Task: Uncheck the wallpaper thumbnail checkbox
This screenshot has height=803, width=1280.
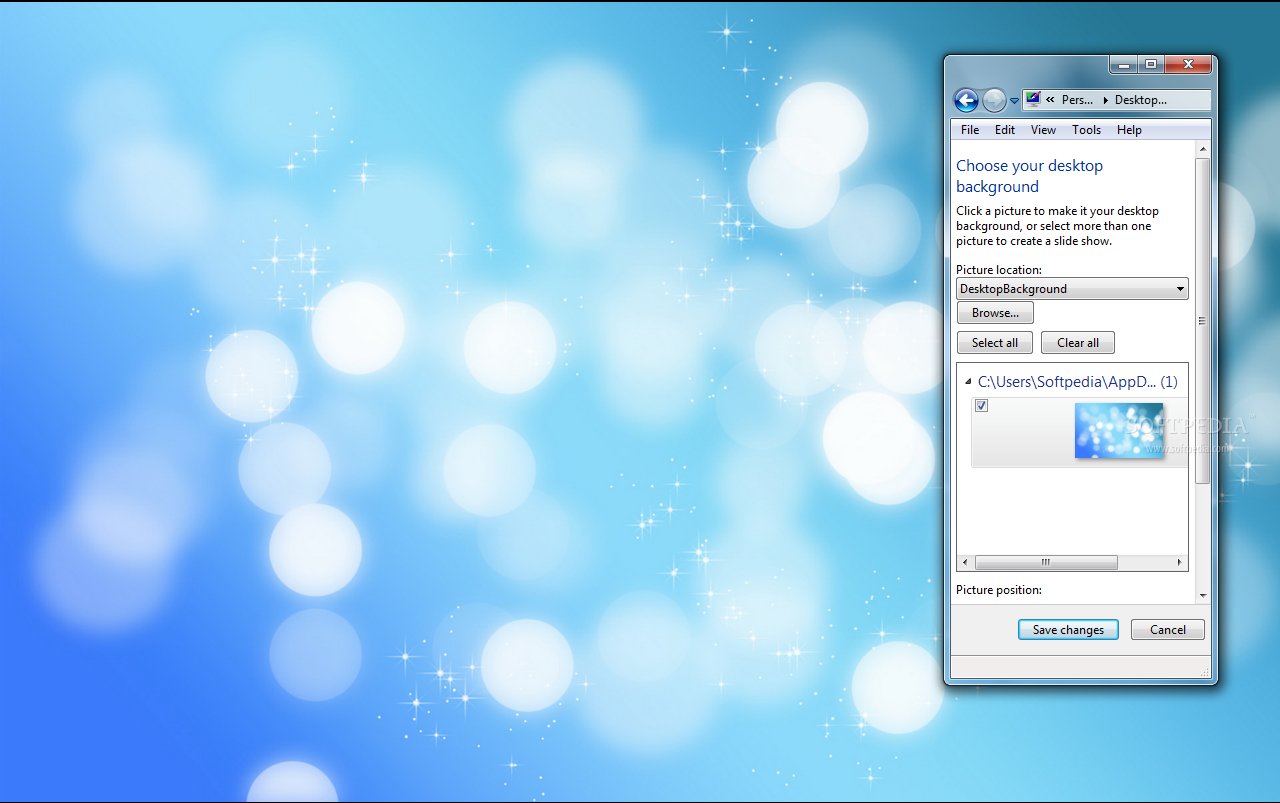Action: [x=982, y=406]
